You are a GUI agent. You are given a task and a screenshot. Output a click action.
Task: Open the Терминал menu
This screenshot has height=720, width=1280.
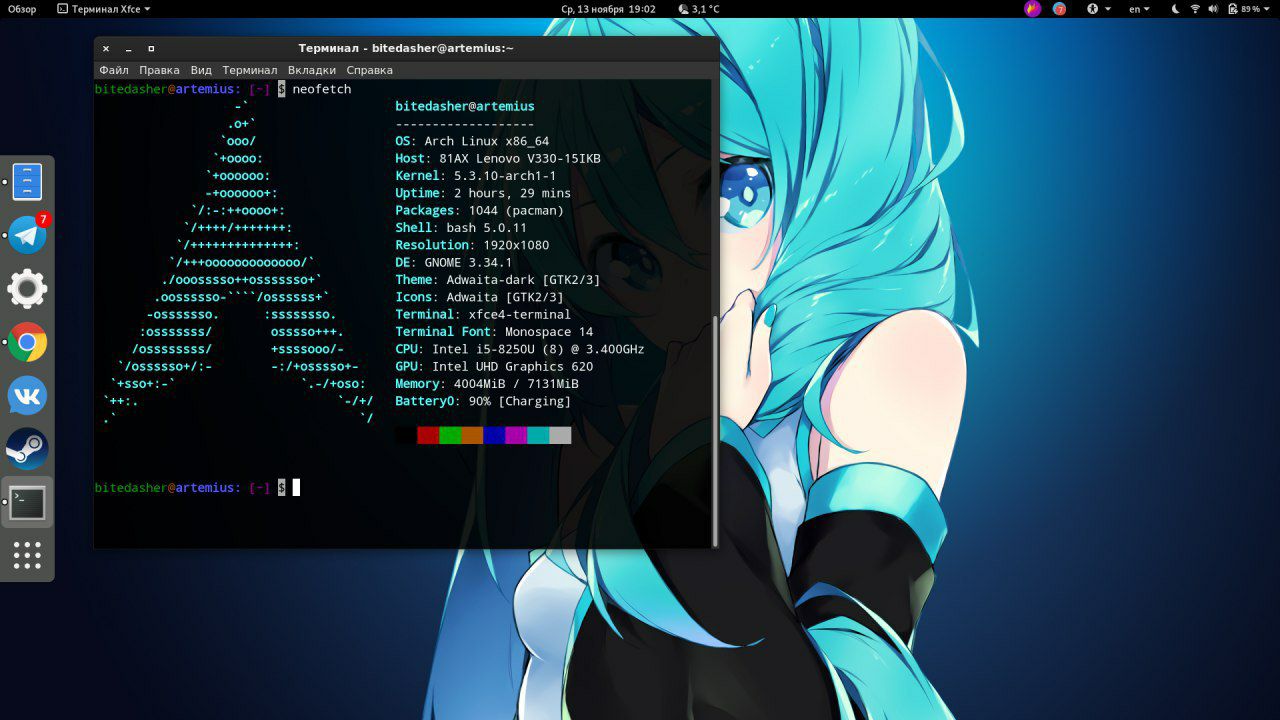250,70
